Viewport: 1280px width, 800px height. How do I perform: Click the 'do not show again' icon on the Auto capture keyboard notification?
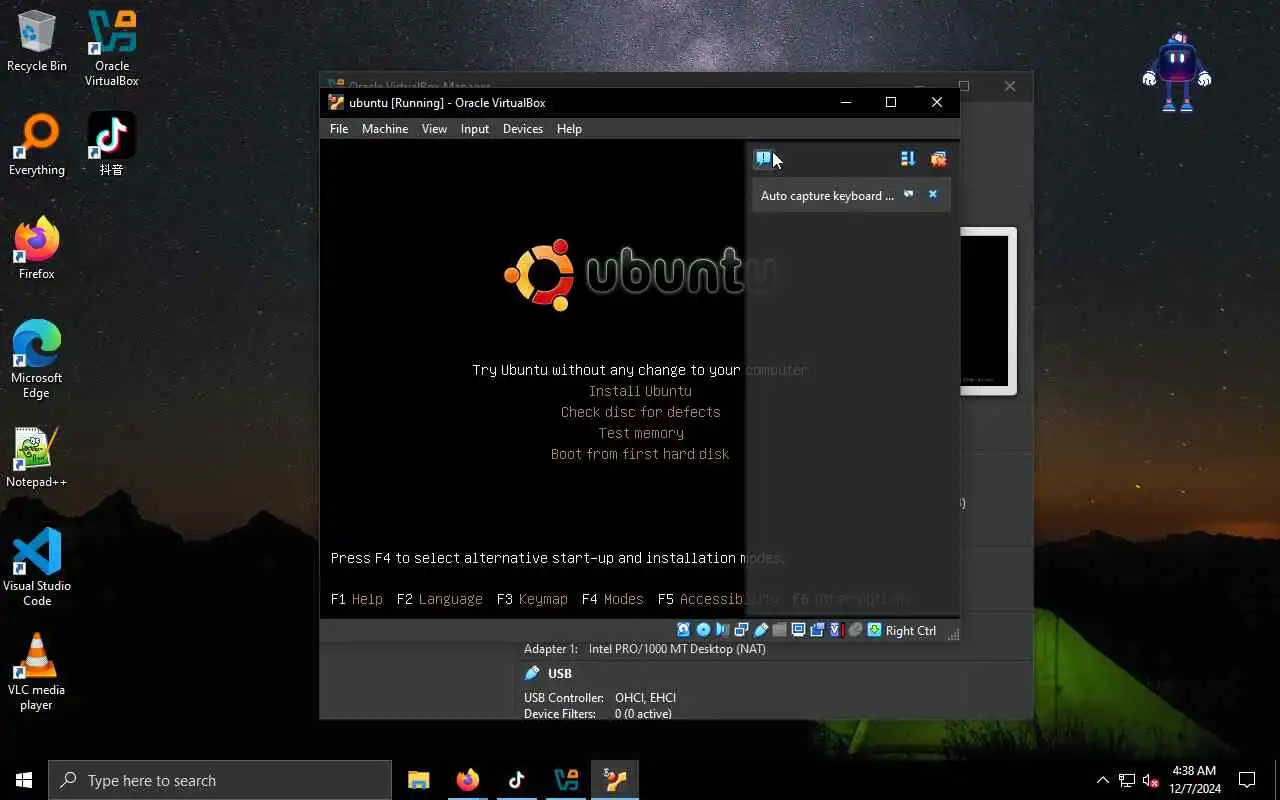pyautogui.click(x=909, y=194)
